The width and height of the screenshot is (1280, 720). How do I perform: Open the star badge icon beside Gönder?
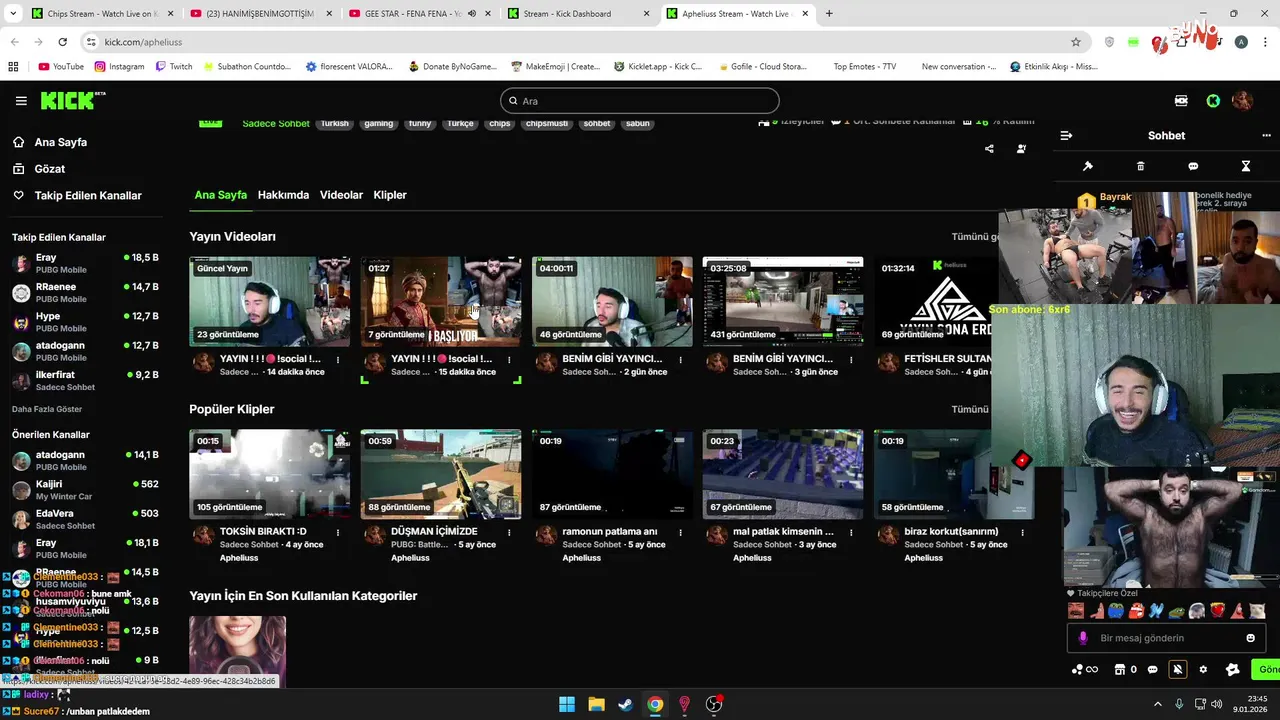point(1232,670)
